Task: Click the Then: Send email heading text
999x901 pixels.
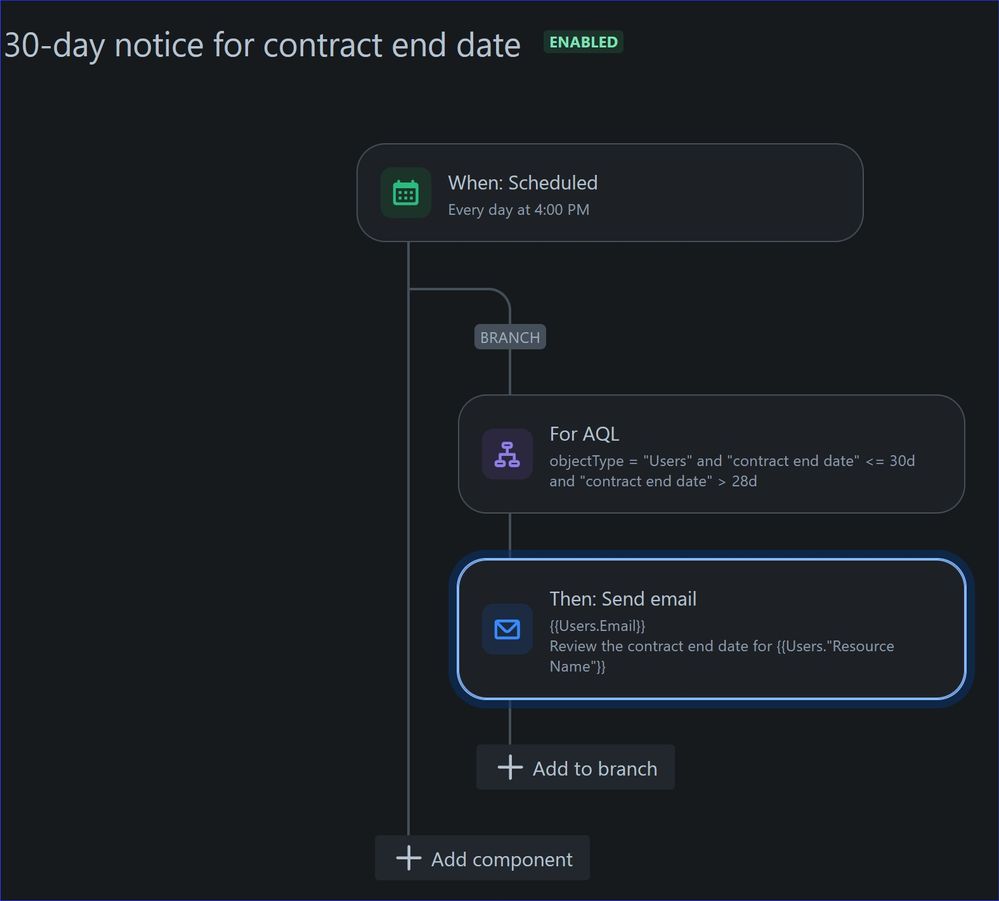Action: tap(623, 599)
